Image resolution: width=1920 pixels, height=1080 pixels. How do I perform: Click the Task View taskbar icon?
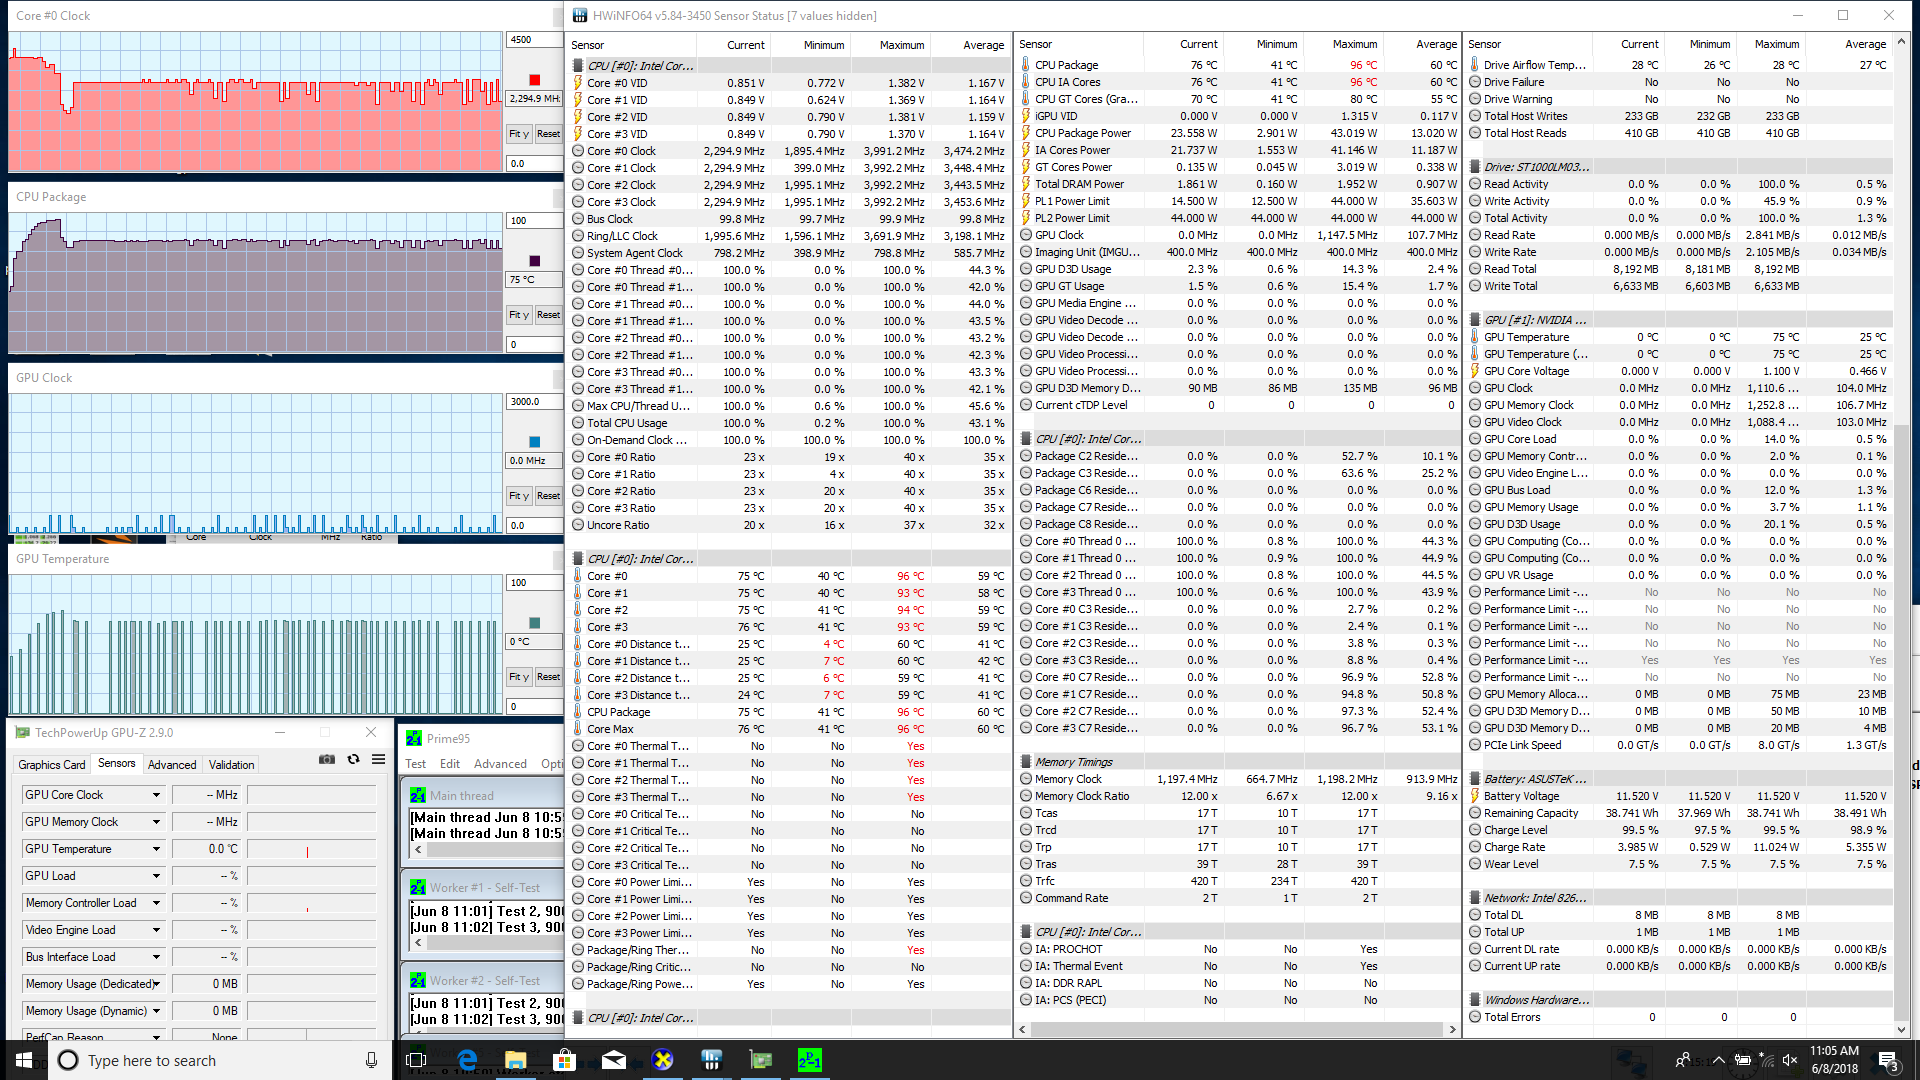[417, 1060]
